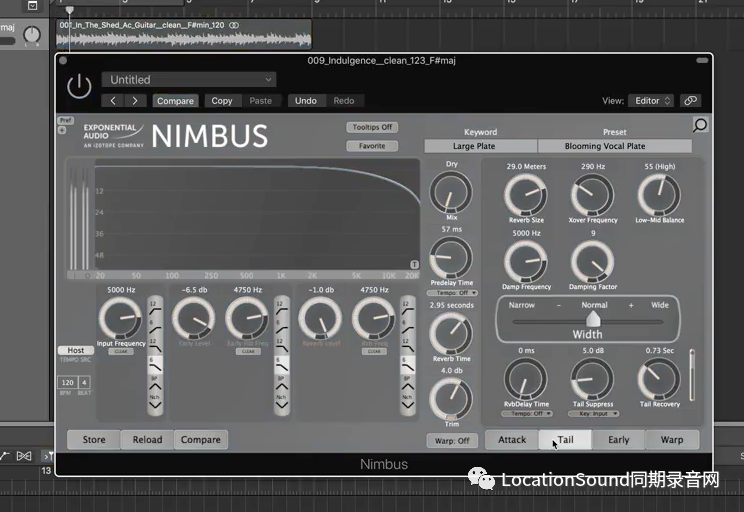This screenshot has width=744, height=512.
Task: Click the Paste button
Action: [260, 101]
